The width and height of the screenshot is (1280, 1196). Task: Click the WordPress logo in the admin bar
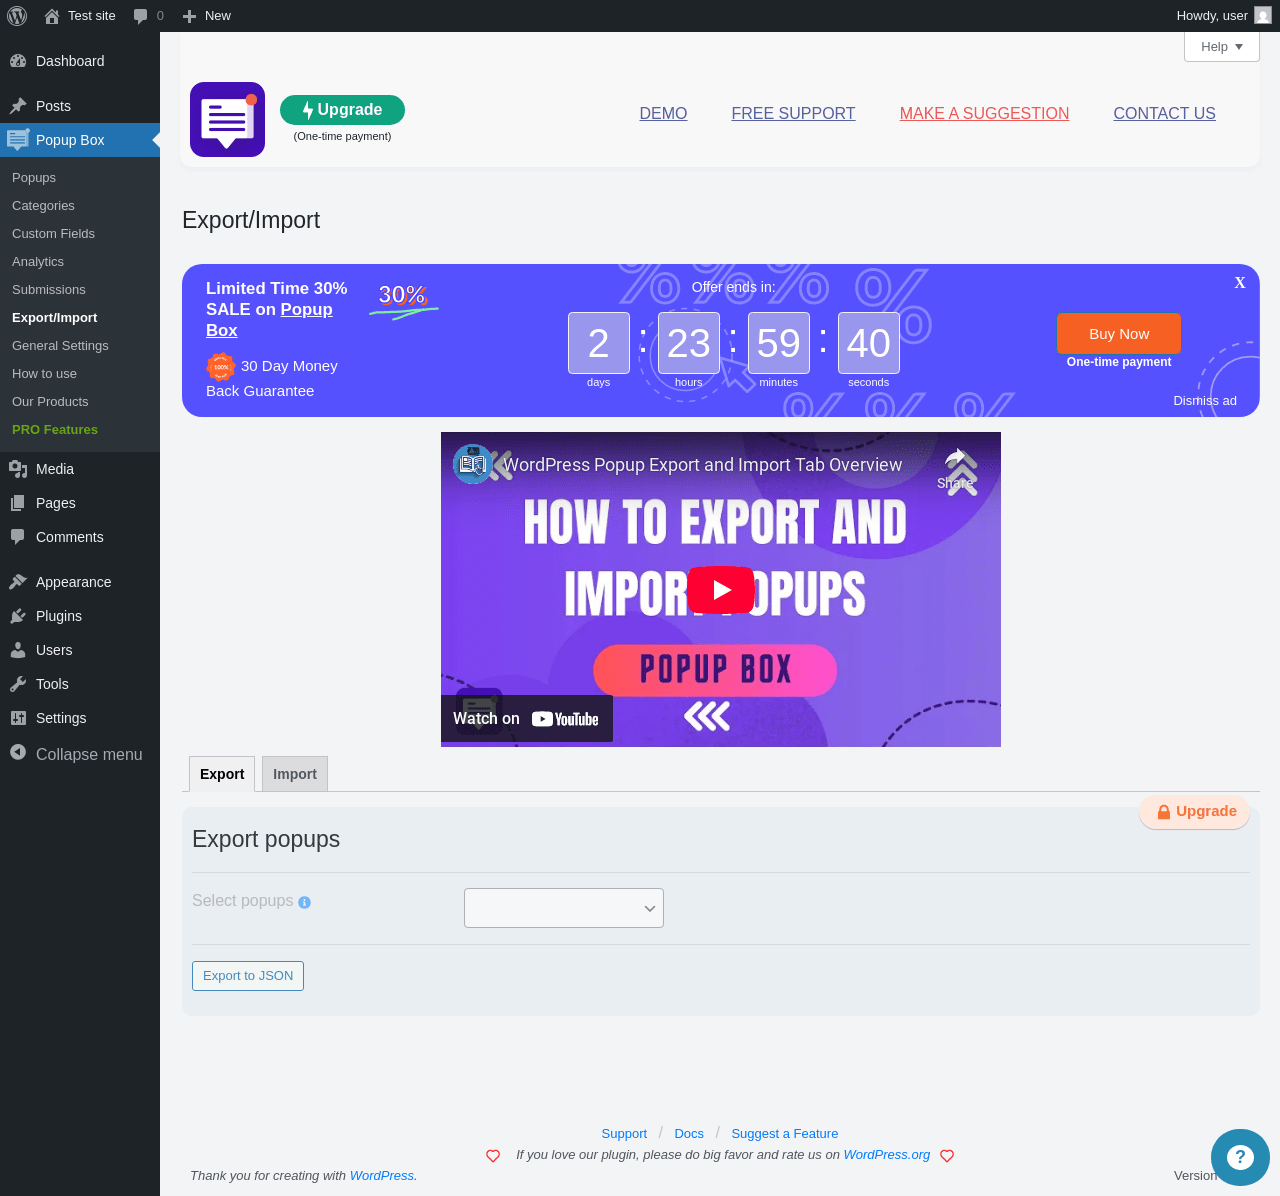click(x=17, y=16)
